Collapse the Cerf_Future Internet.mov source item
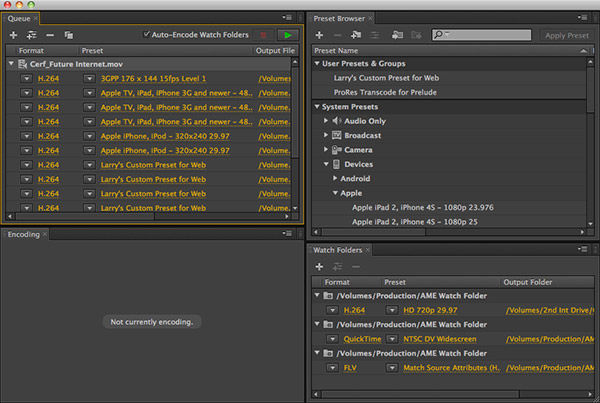This screenshot has height=403, width=600. [x=11, y=64]
